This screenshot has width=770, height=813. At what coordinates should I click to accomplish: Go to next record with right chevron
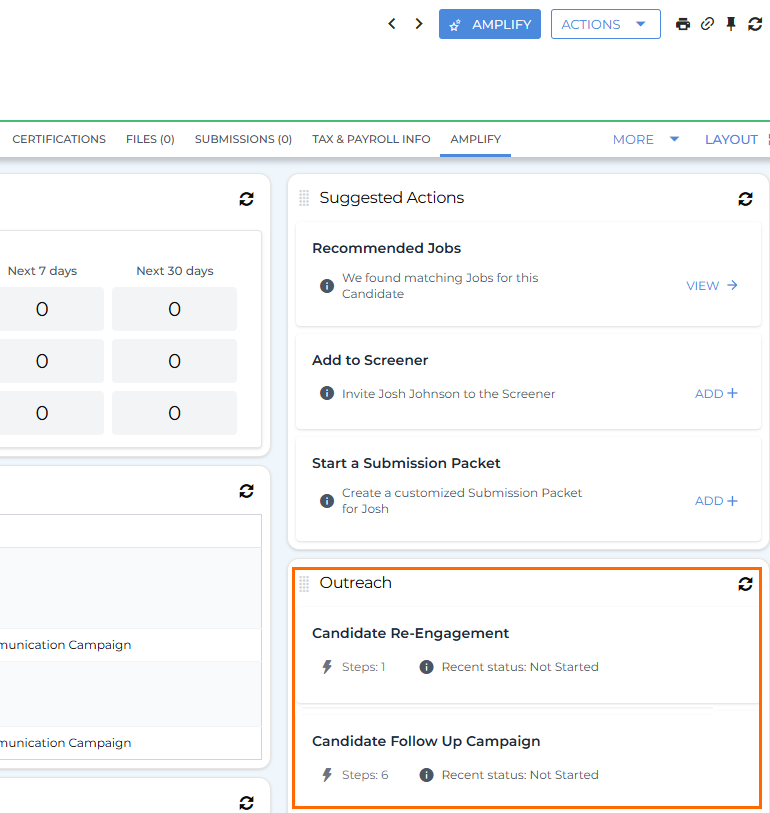point(419,24)
